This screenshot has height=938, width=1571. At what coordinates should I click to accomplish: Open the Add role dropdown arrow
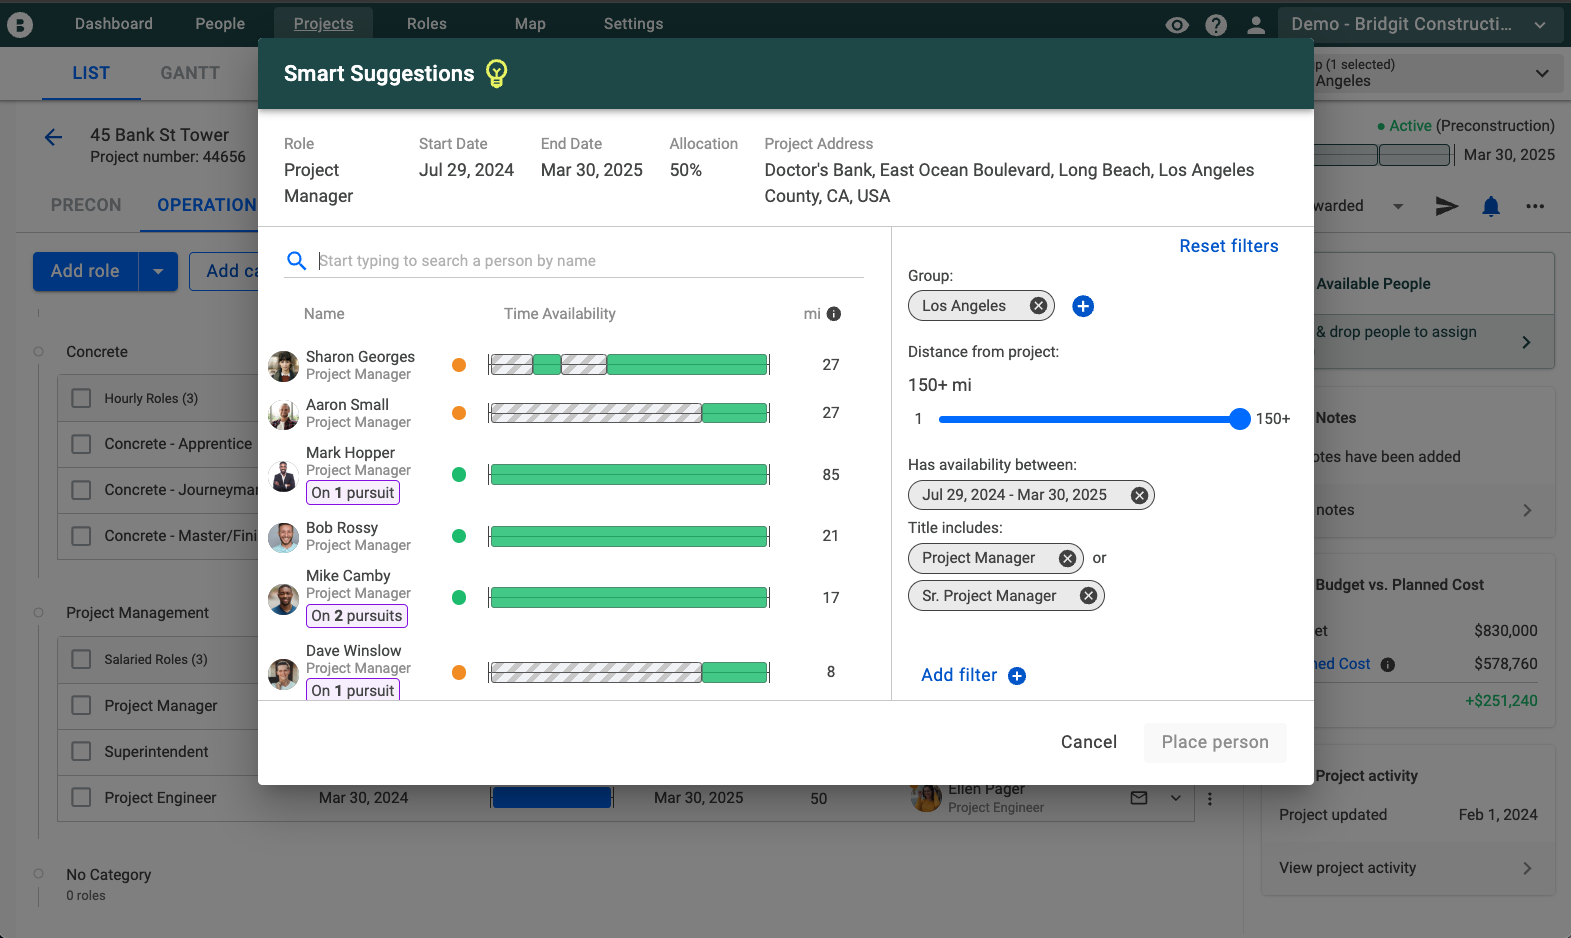pos(158,271)
